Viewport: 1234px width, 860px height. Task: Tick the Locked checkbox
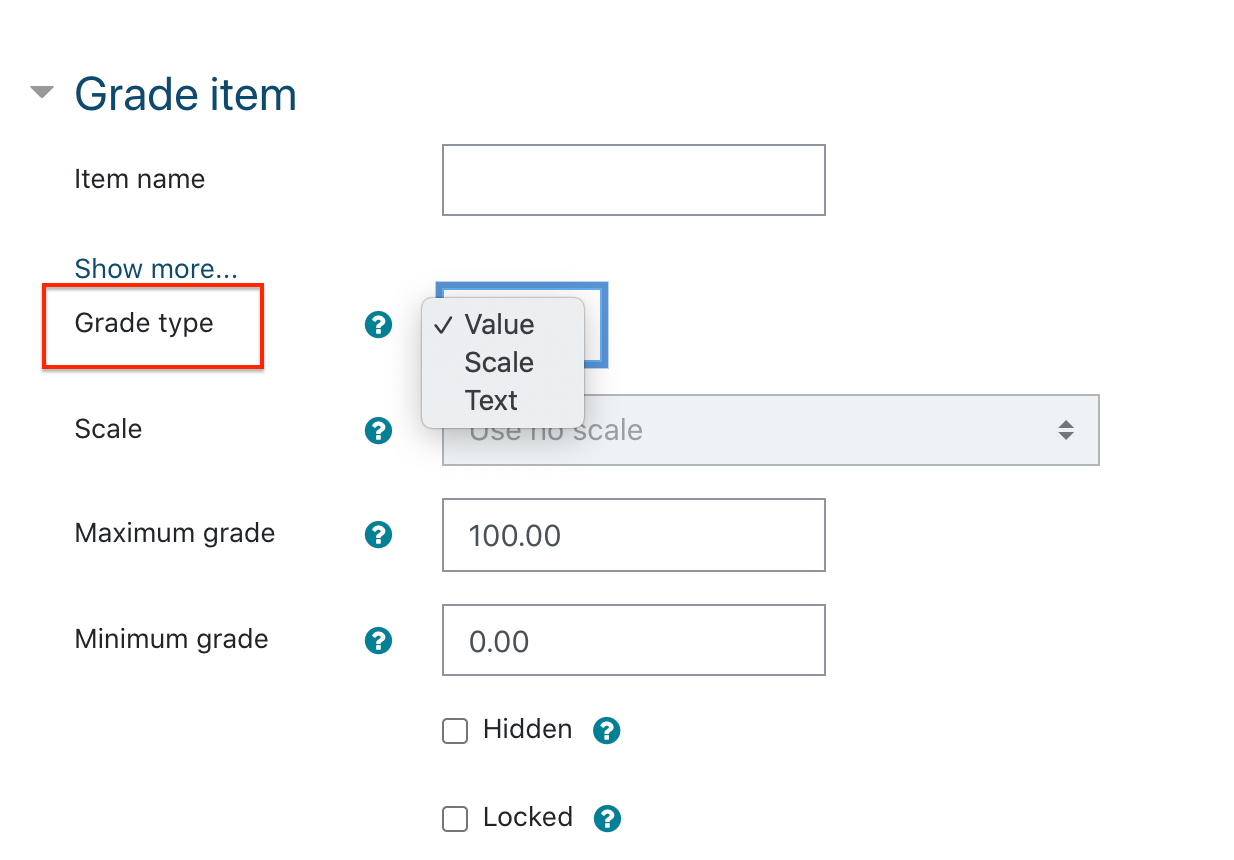coord(455,820)
